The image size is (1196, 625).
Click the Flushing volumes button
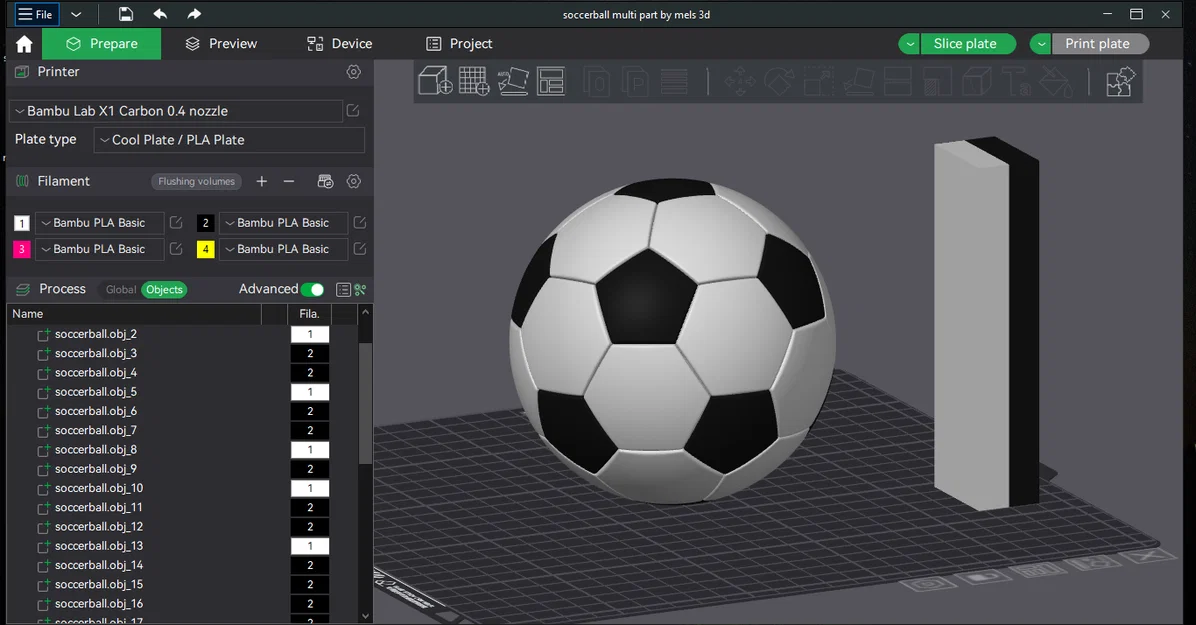(196, 181)
